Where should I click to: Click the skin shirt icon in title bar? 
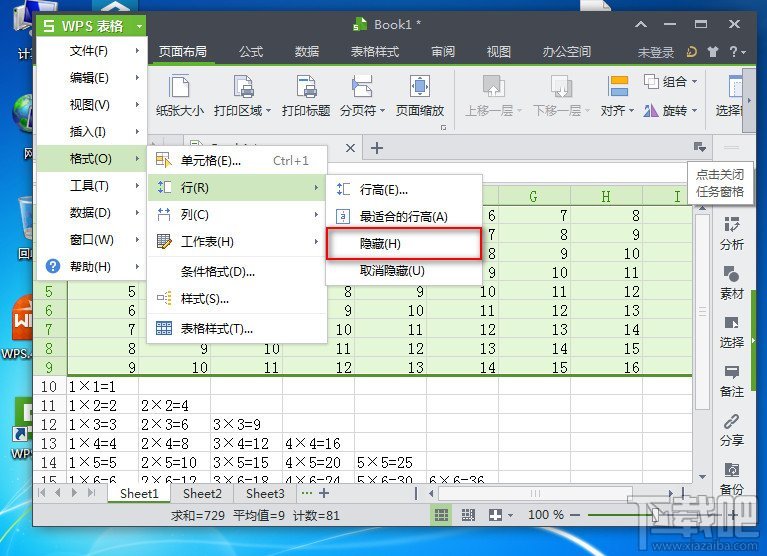(x=713, y=51)
